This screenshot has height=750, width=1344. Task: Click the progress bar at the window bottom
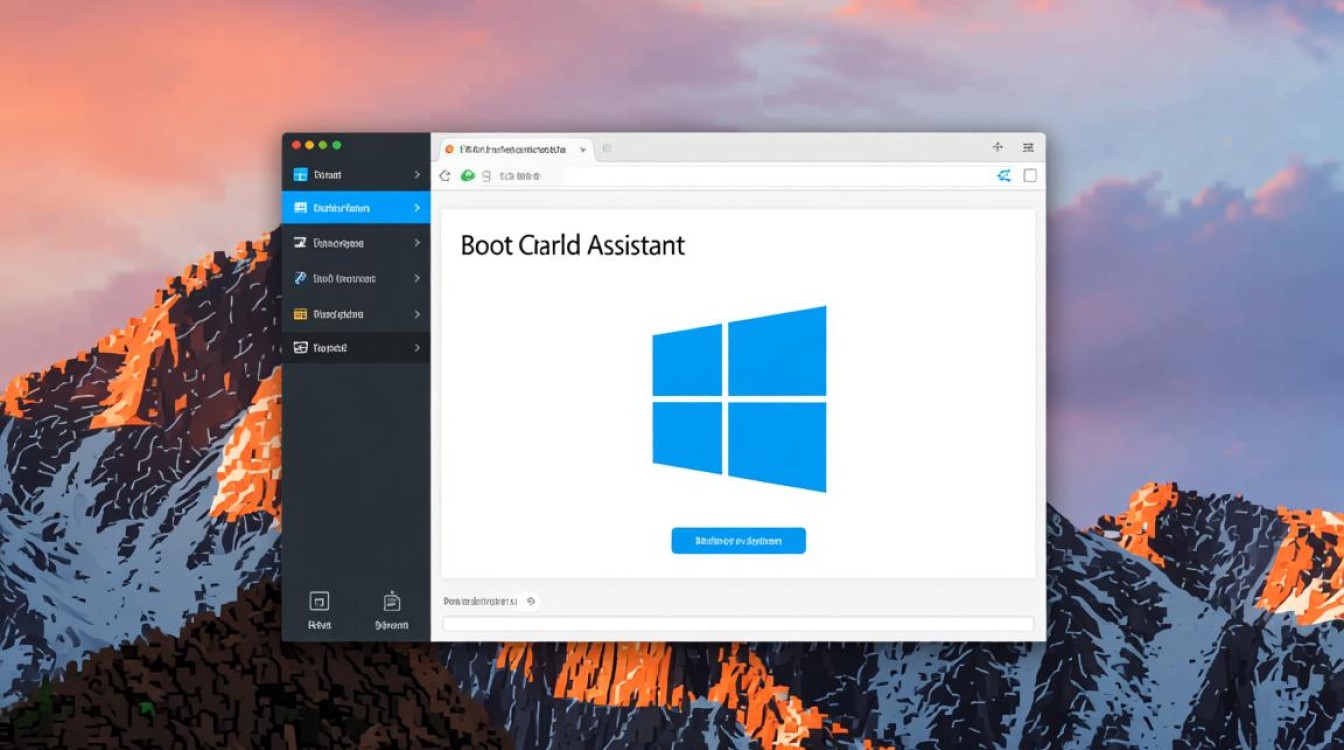pyautogui.click(x=737, y=624)
